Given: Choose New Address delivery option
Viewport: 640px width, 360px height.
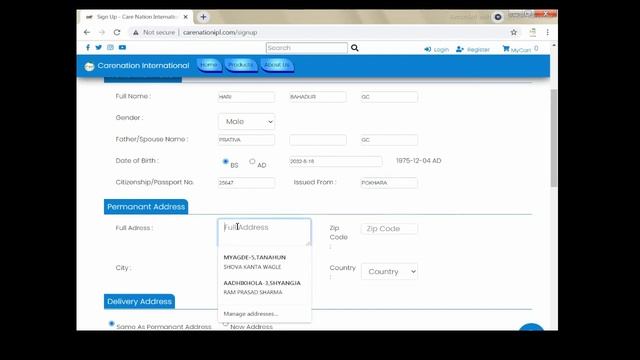Looking at the screenshot, I should coord(225,324).
